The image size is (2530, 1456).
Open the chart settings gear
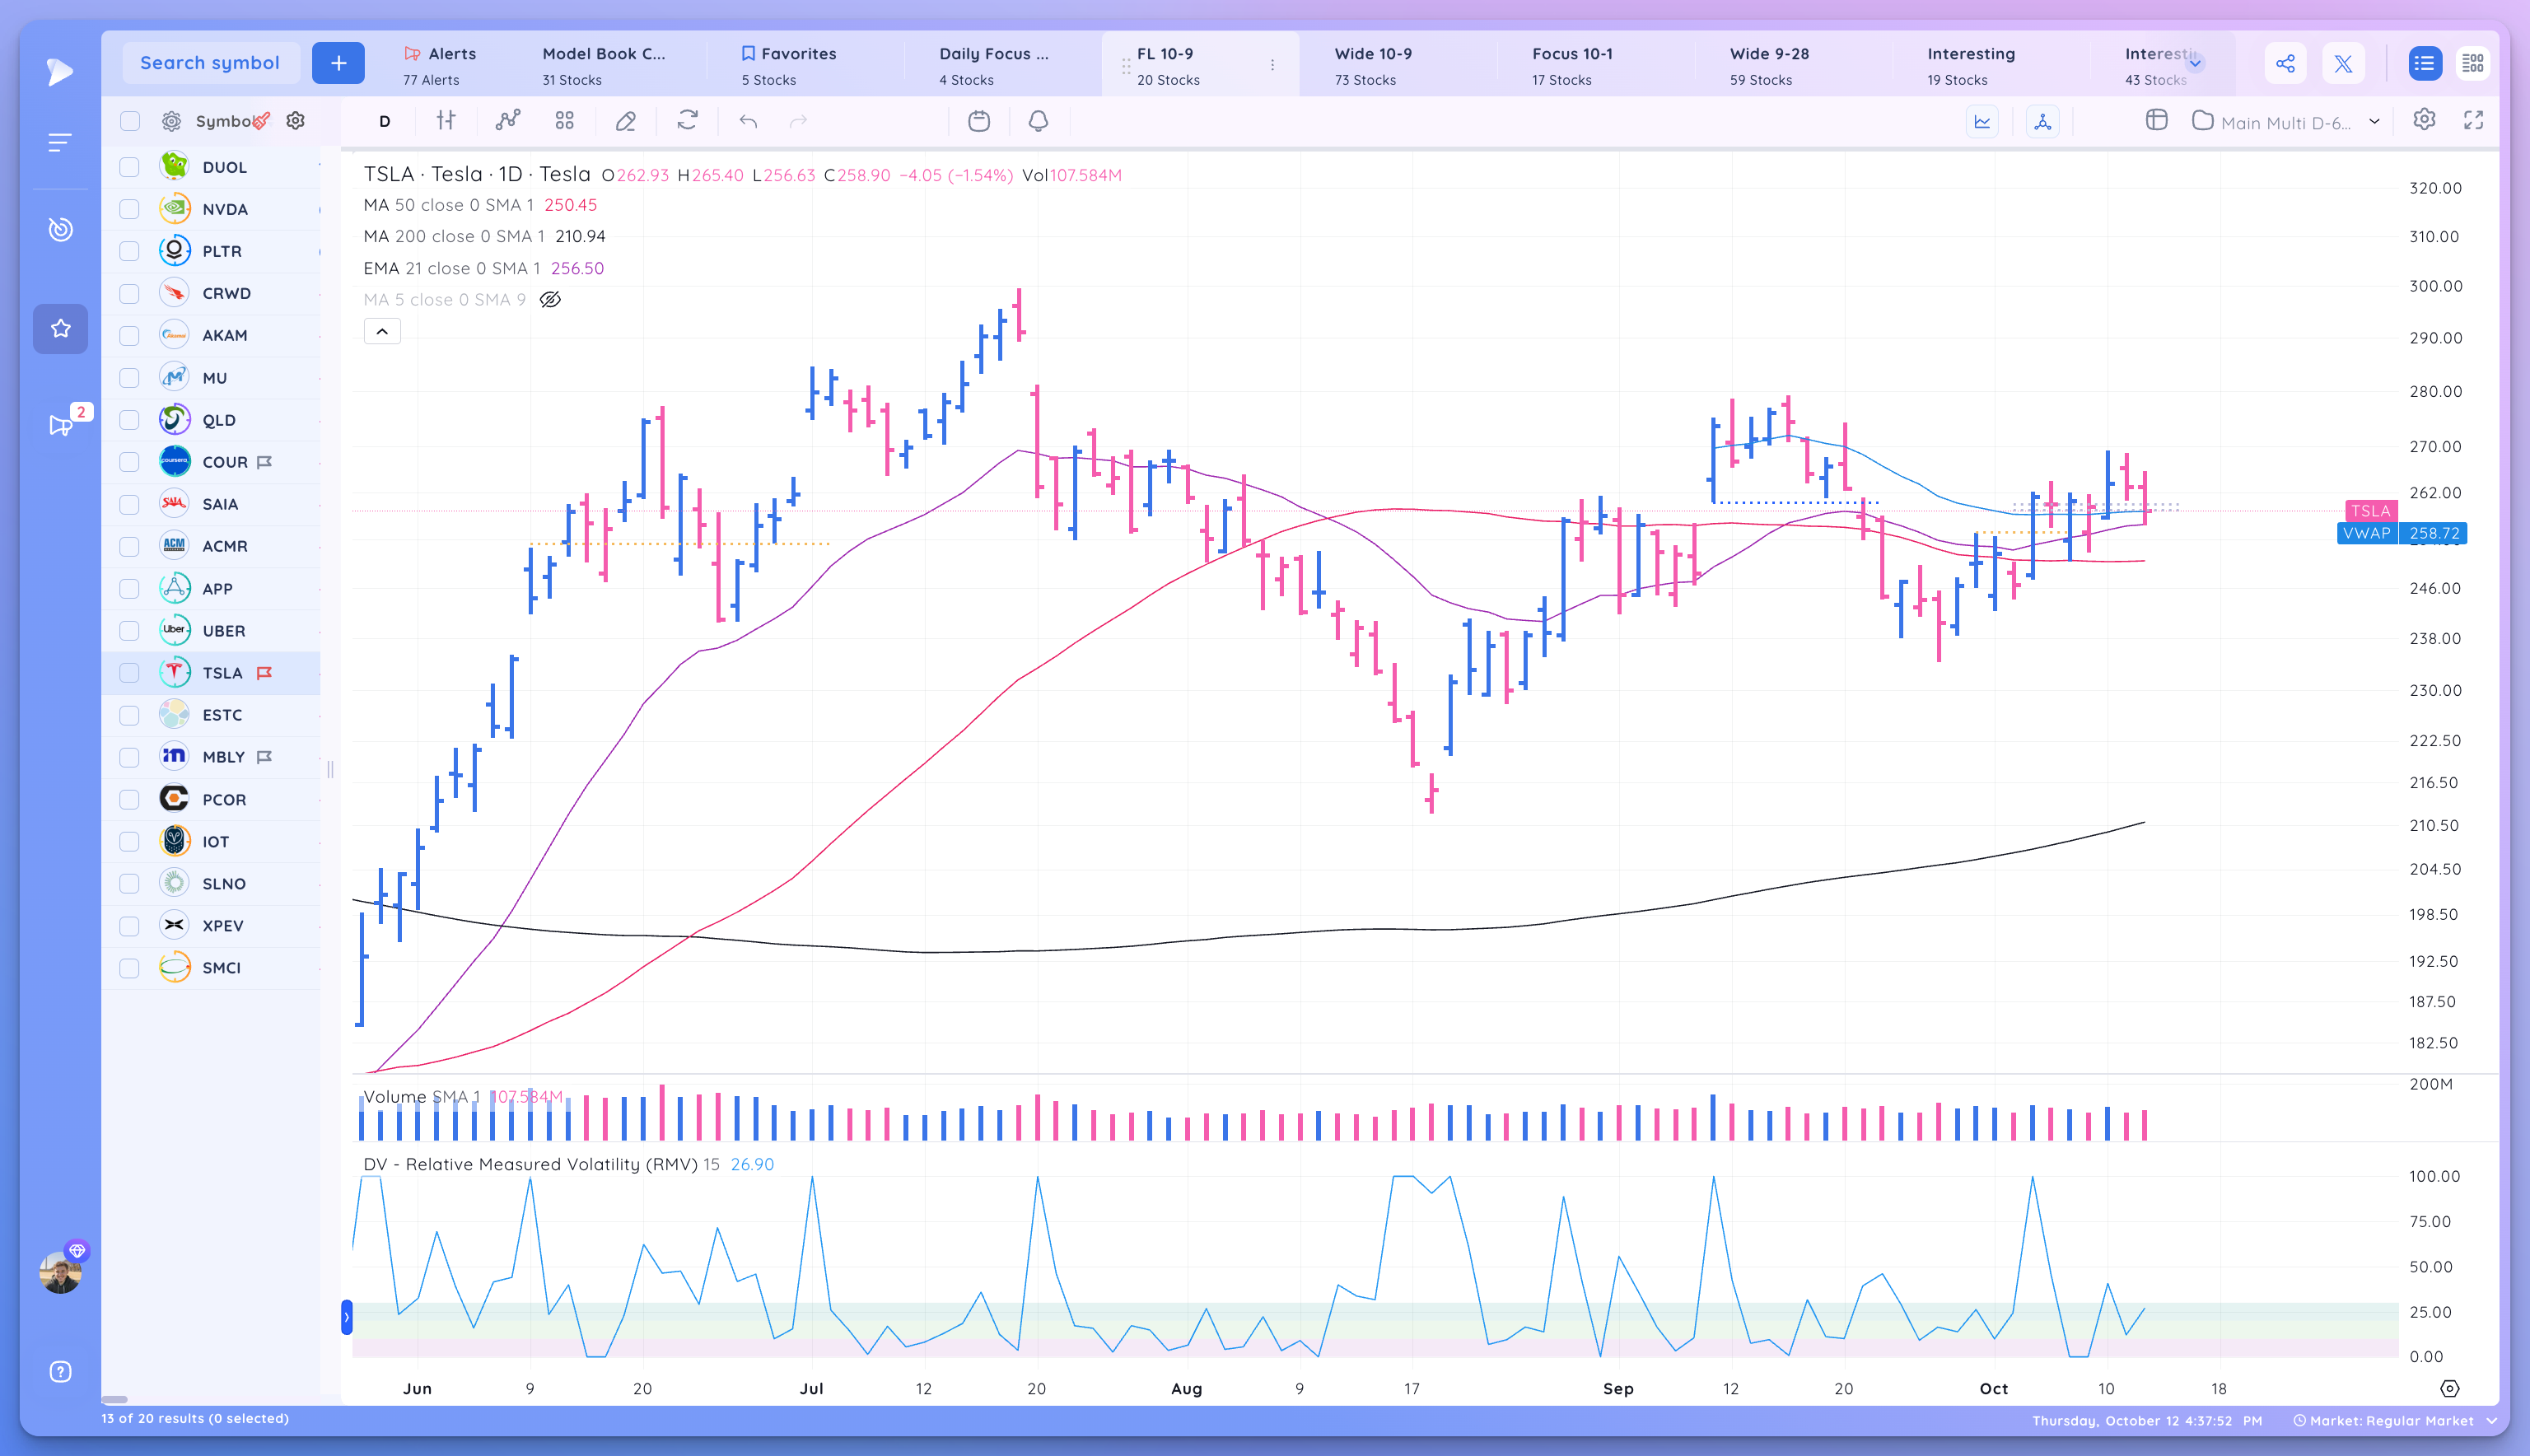tap(2424, 120)
